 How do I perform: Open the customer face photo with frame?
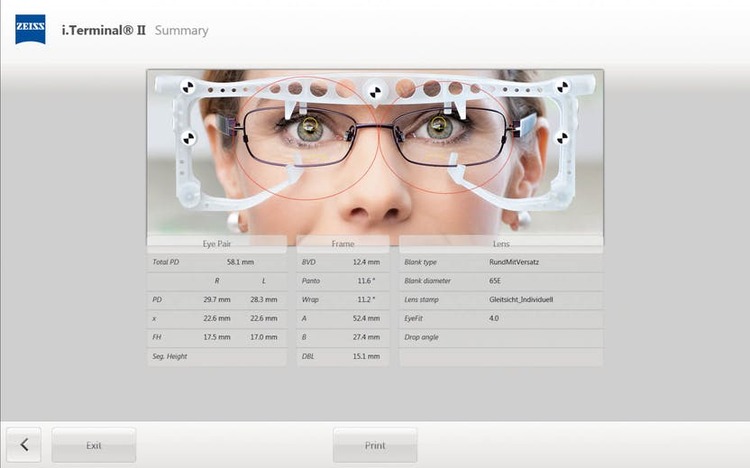[x=374, y=152]
